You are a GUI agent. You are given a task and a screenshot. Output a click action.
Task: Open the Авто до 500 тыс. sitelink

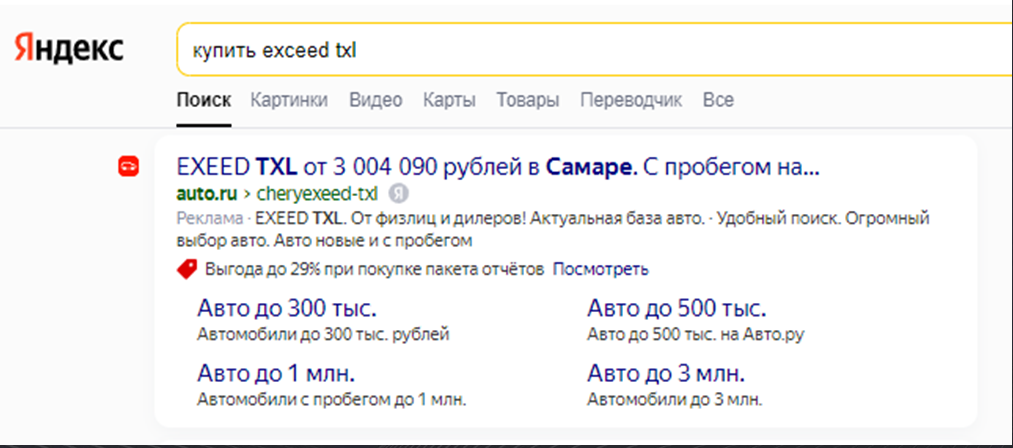pyautogui.click(x=676, y=308)
